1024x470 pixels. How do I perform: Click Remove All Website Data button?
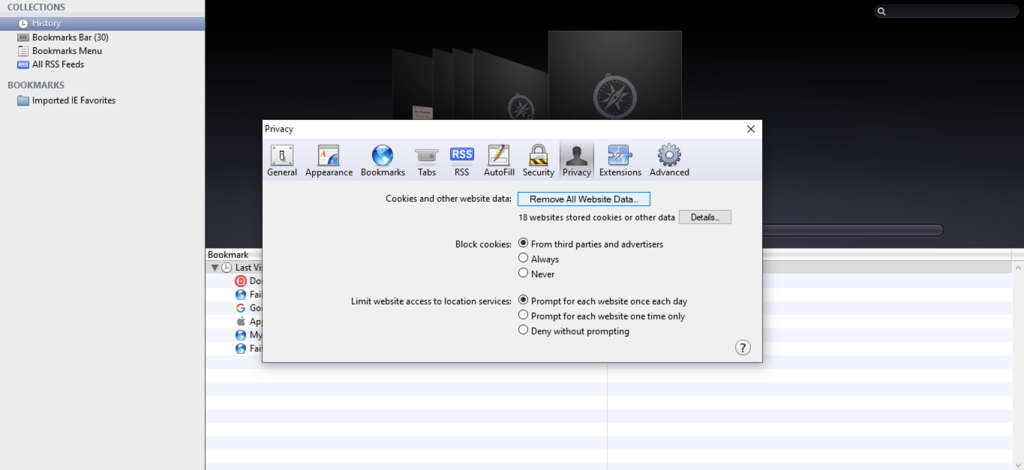coord(584,199)
